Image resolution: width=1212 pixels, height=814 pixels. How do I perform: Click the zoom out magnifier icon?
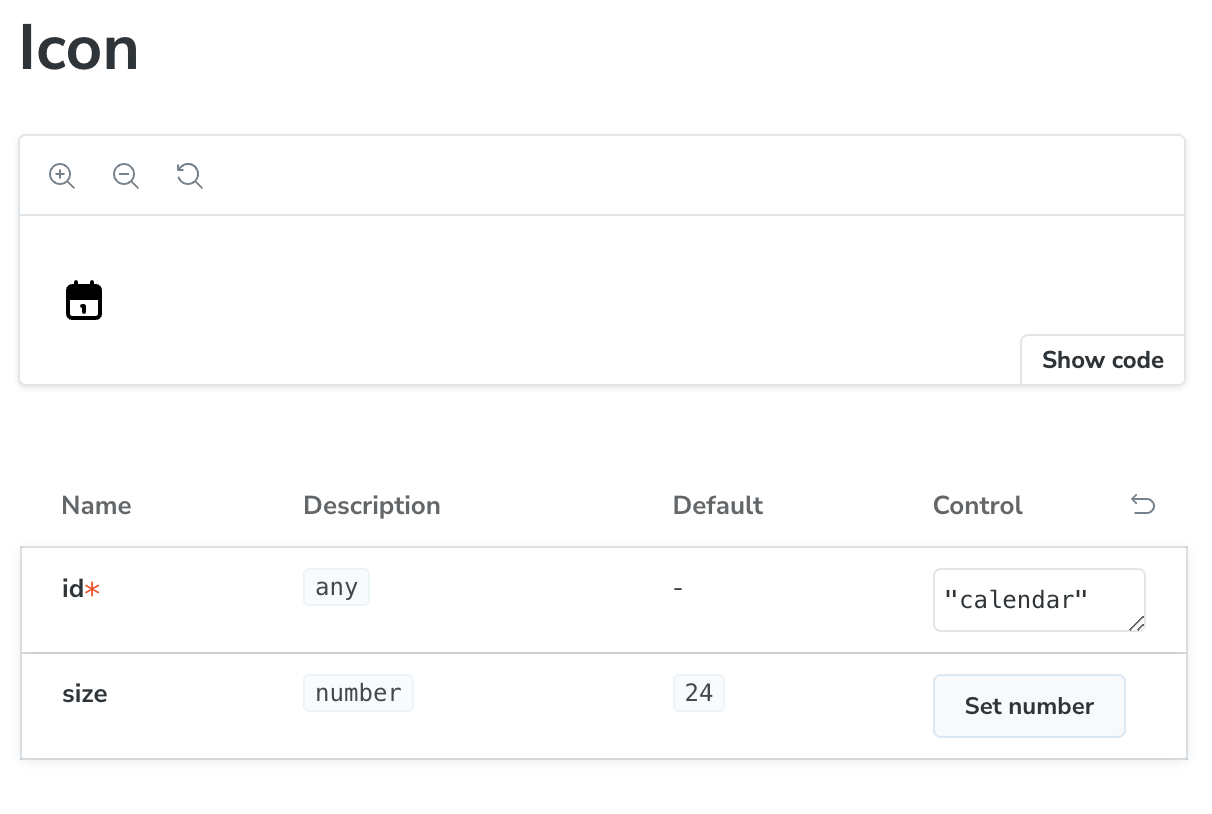125,176
